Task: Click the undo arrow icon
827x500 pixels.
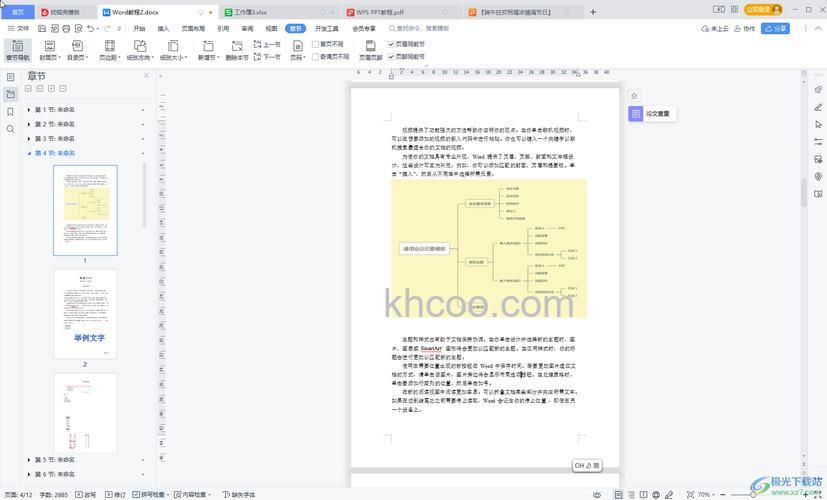Action: point(91,28)
